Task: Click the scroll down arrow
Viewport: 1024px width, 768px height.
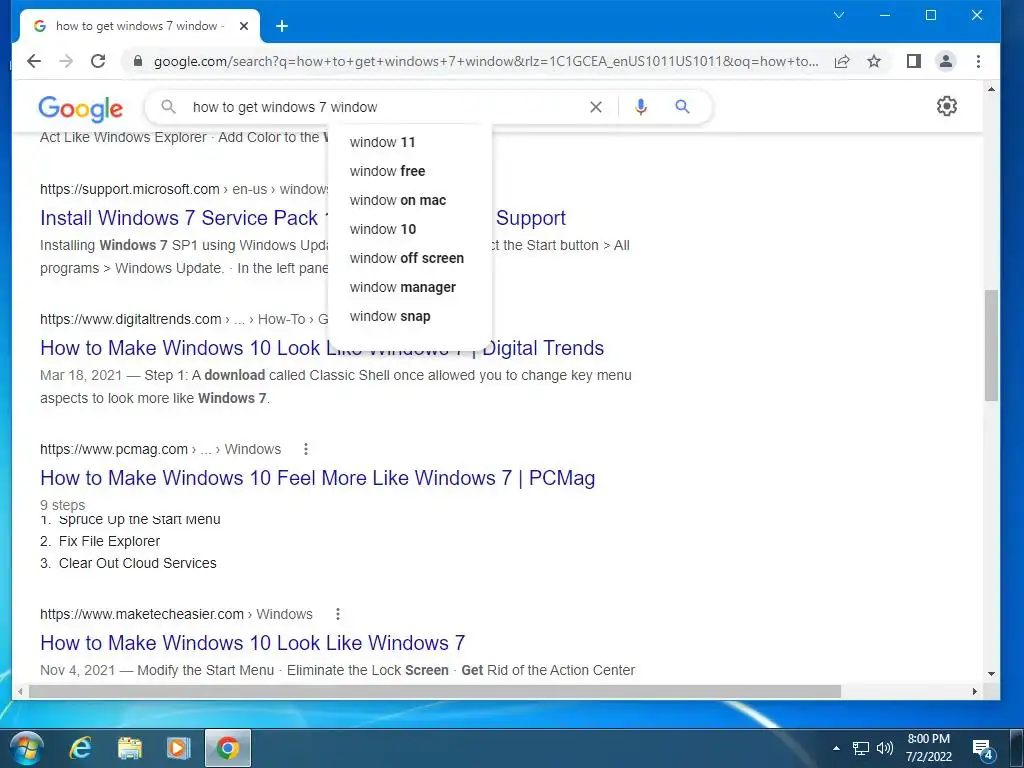Action: click(x=991, y=674)
